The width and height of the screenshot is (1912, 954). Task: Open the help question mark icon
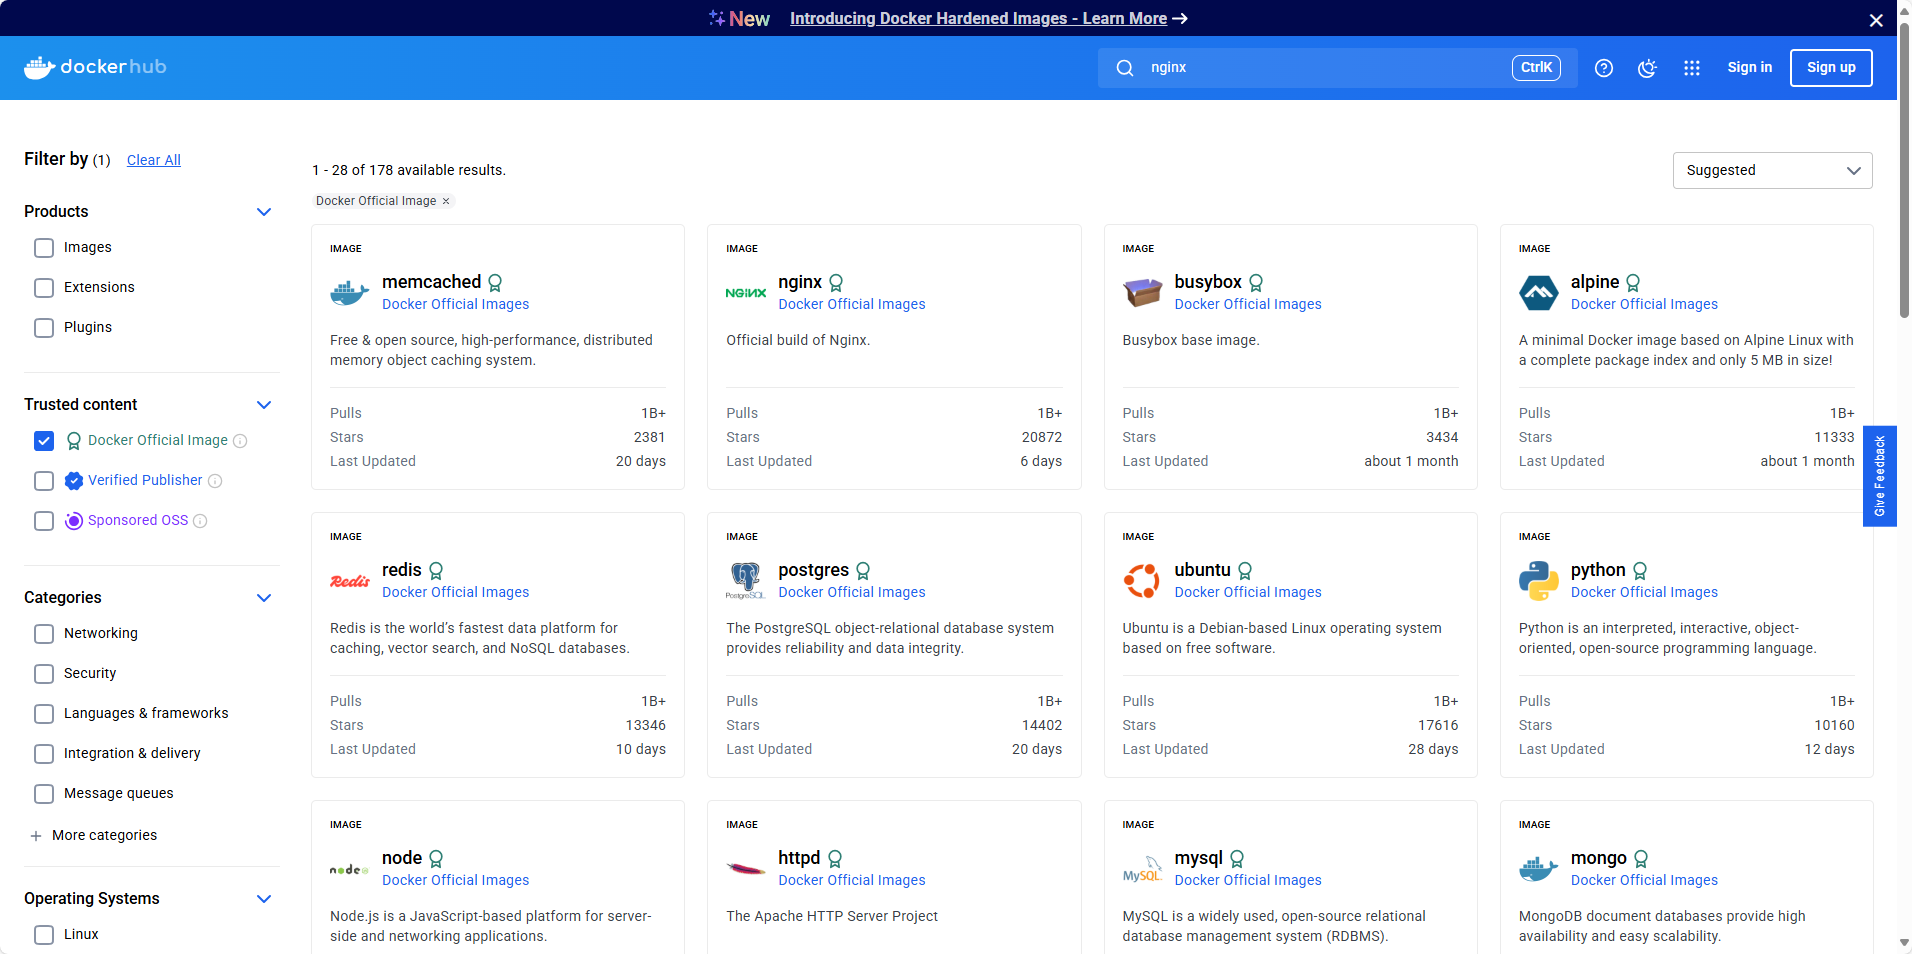tap(1604, 68)
